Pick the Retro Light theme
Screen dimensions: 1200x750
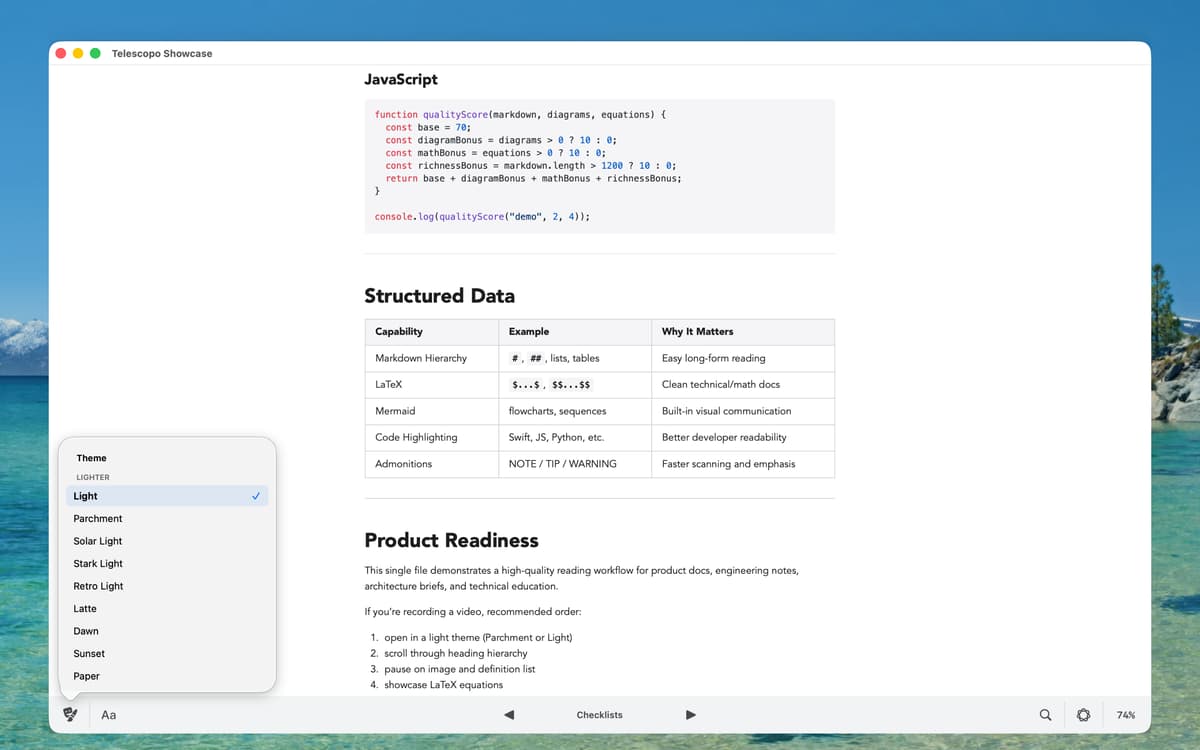98,586
